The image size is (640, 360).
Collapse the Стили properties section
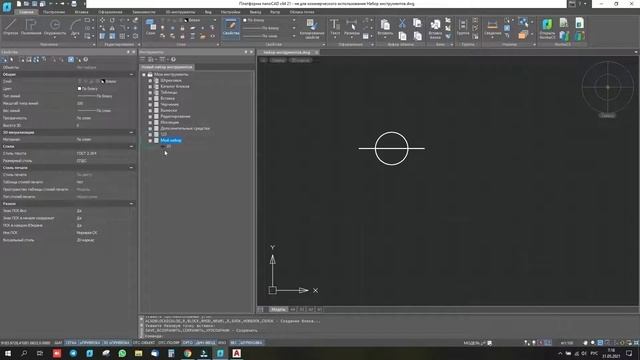tap(131, 146)
